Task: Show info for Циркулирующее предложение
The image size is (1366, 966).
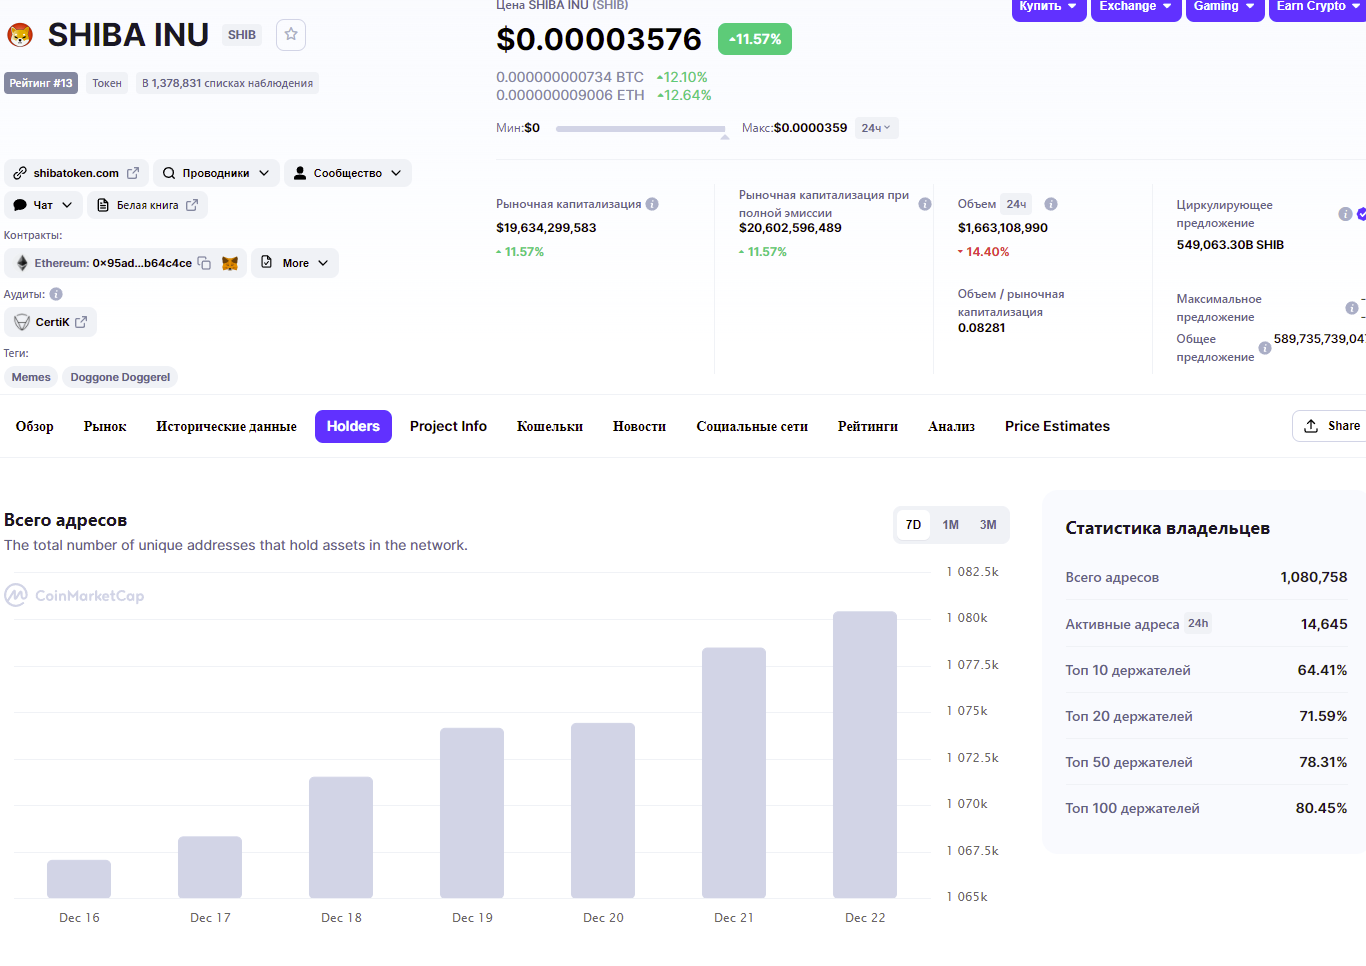Action: [x=1345, y=214]
